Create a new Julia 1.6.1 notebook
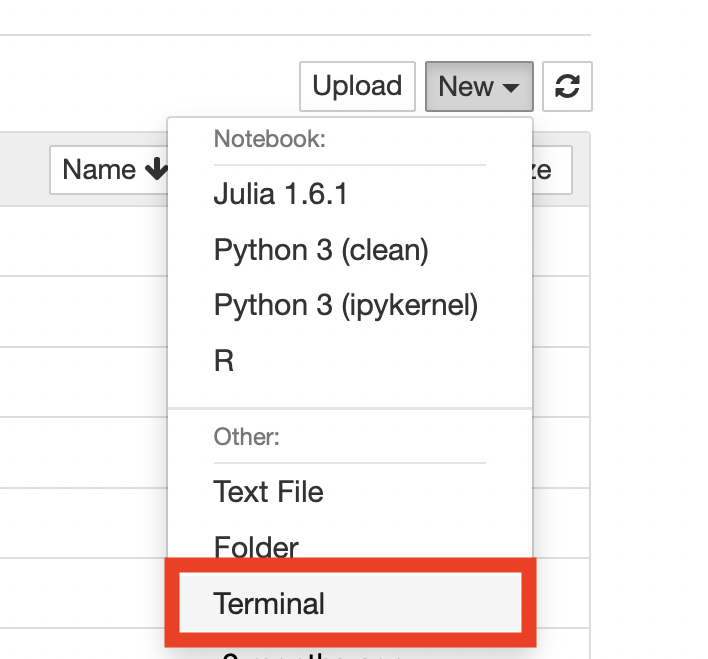The image size is (708, 659). 280,194
